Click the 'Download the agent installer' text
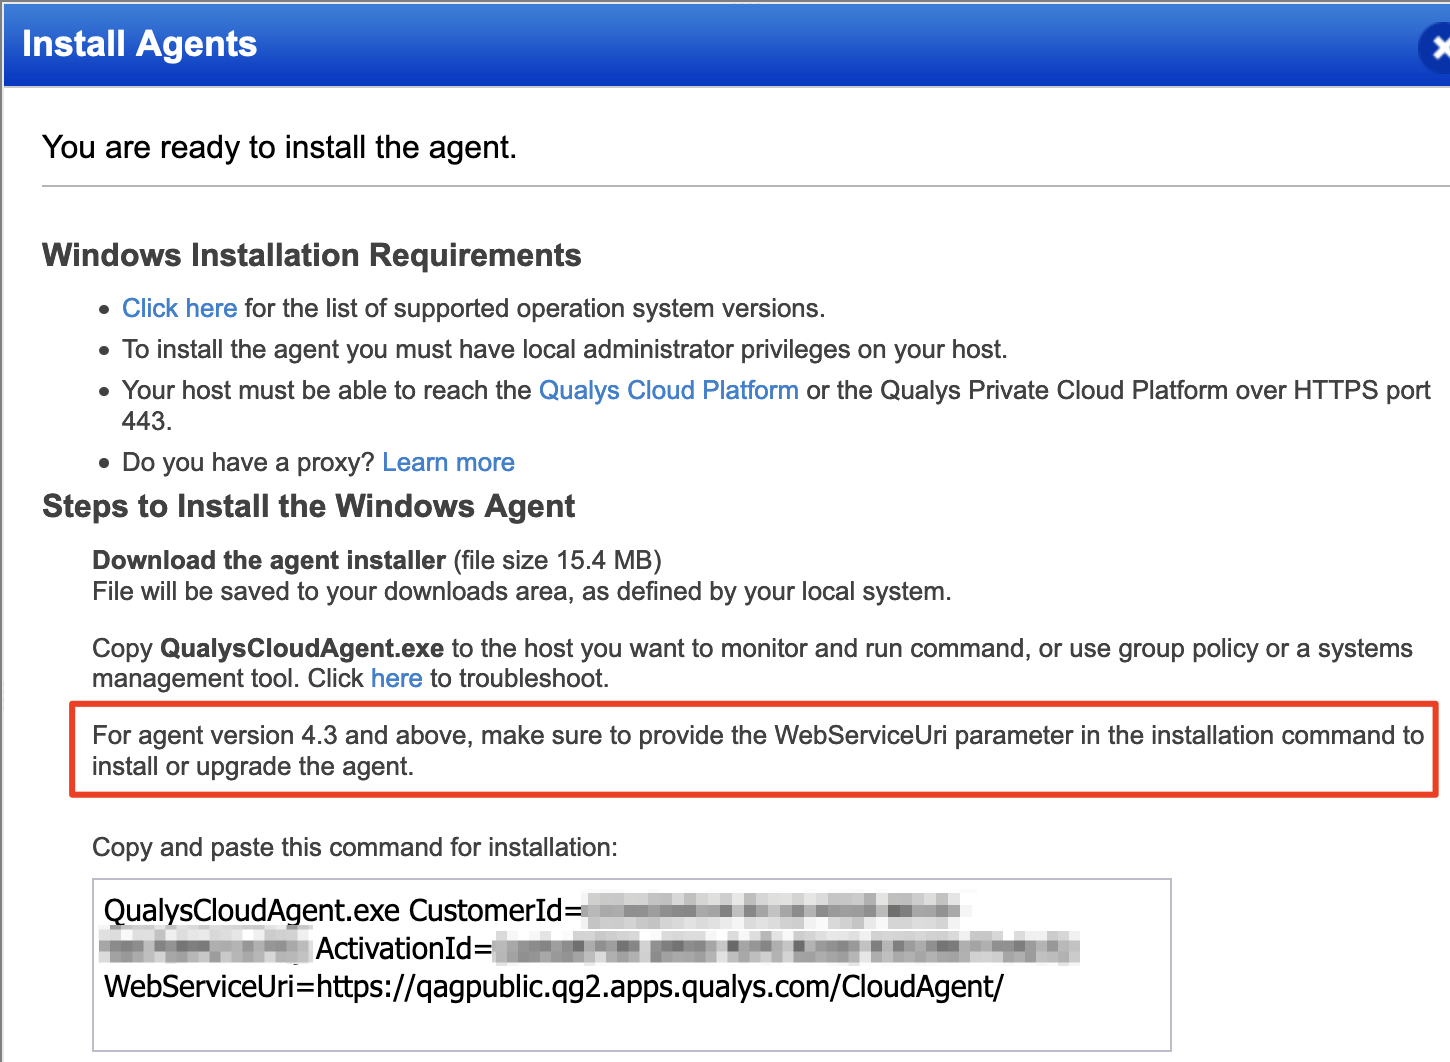The height and width of the screenshot is (1062, 1450). tap(268, 560)
